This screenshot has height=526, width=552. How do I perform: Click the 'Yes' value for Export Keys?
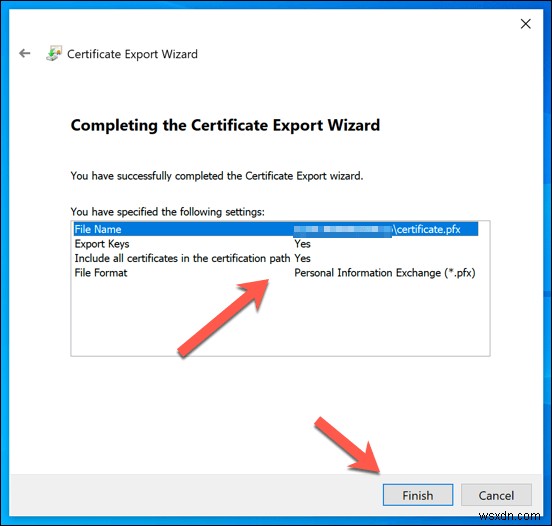302,244
